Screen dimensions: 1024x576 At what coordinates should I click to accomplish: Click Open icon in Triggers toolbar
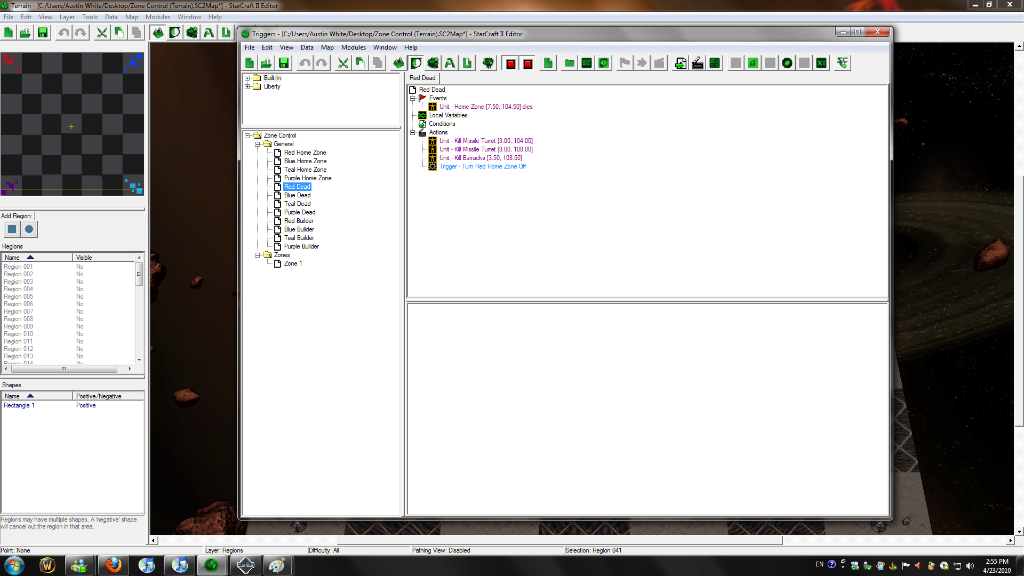tap(266, 63)
